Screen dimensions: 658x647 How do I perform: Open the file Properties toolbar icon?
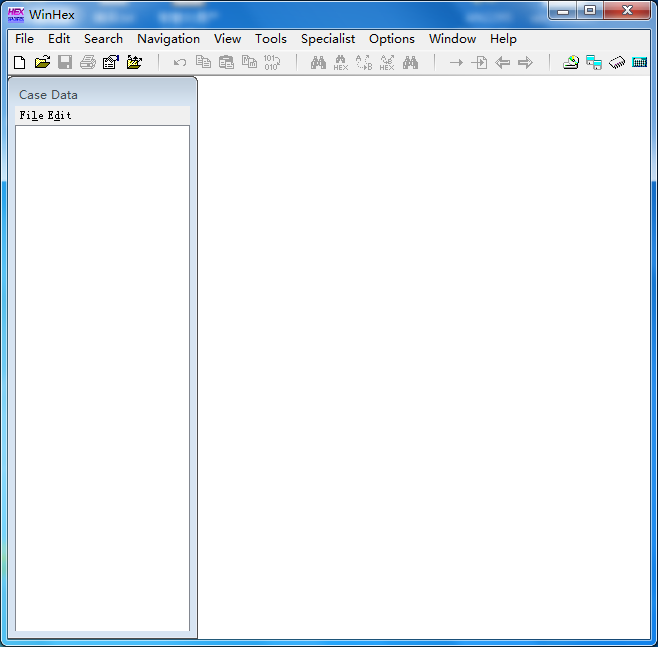pyautogui.click(x=111, y=63)
